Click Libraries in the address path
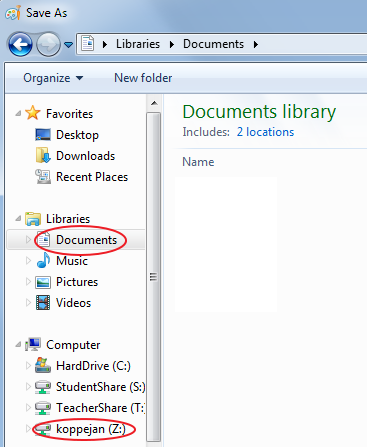Viewport: 367px width, 447px height. click(138, 44)
